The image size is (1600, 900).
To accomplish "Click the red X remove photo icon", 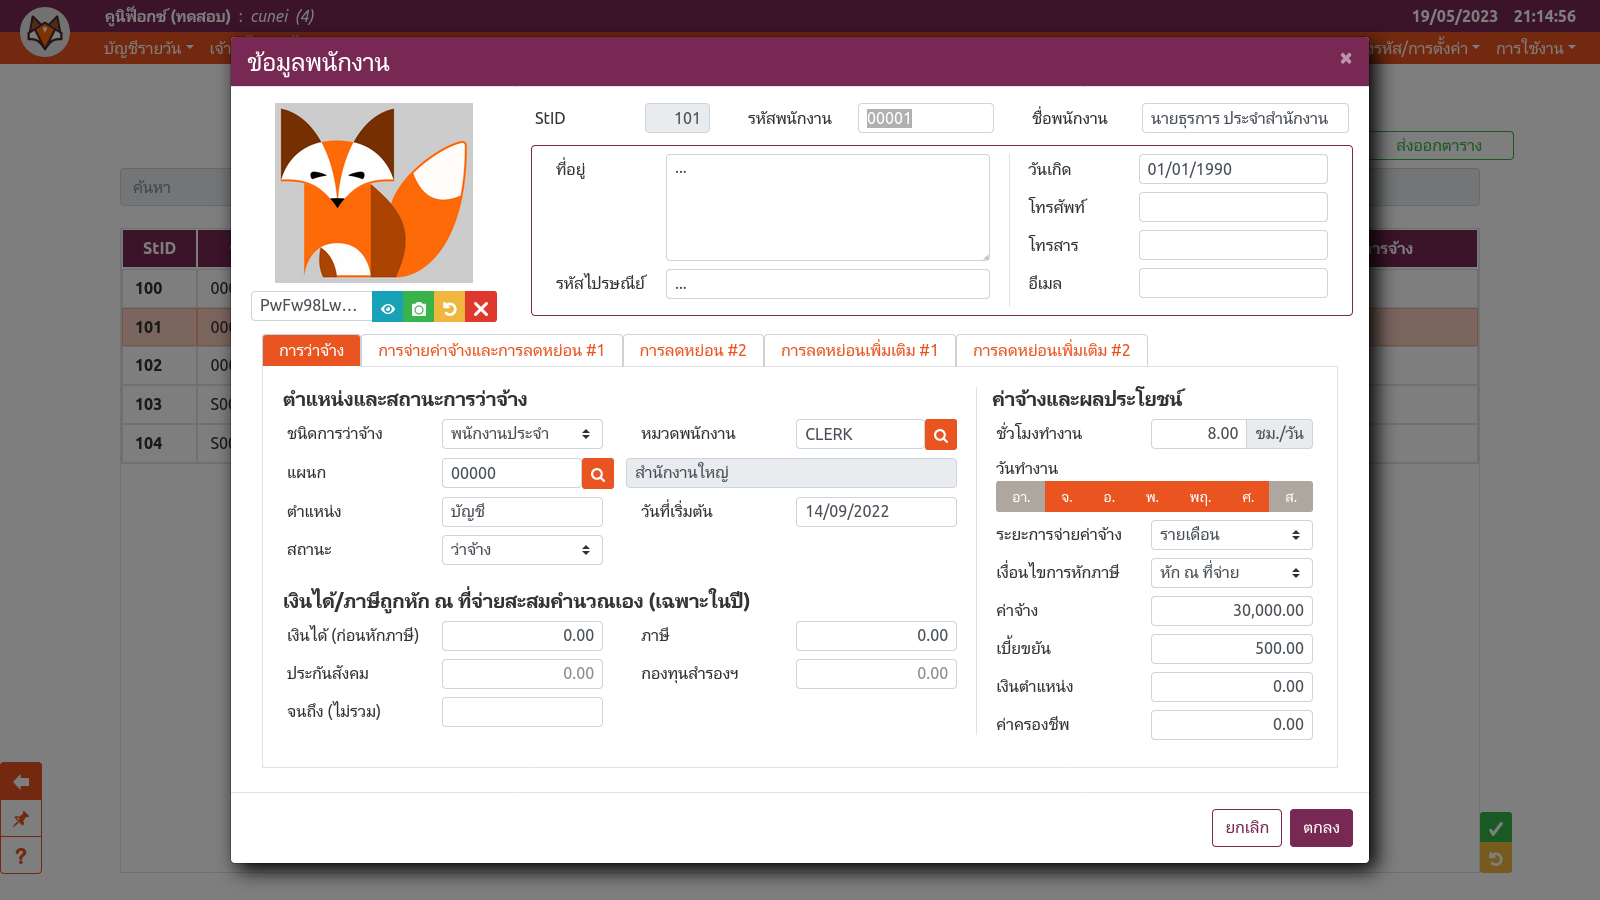I will click(481, 308).
